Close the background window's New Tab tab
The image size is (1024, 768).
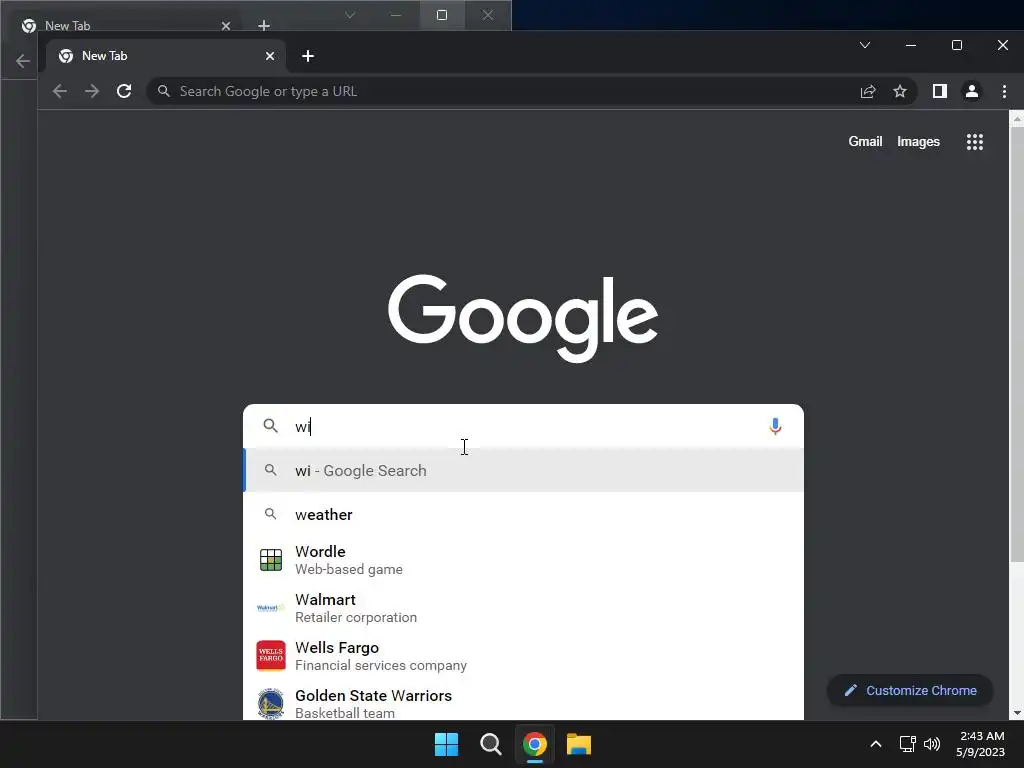225,26
